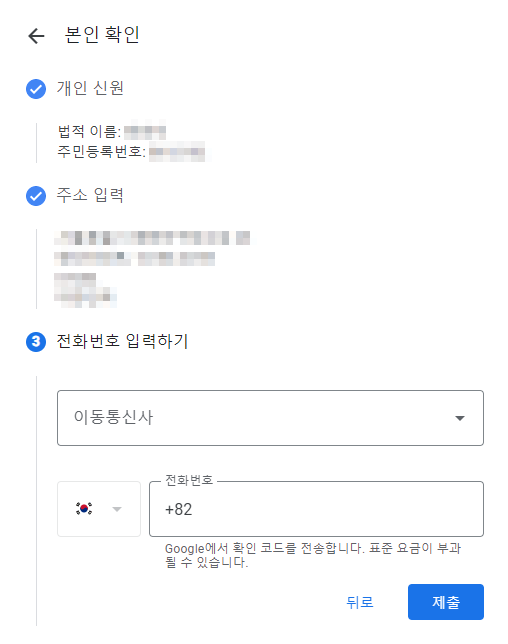Click the 제출 submit button
The width and height of the screenshot is (508, 644).
pyautogui.click(x=446, y=602)
